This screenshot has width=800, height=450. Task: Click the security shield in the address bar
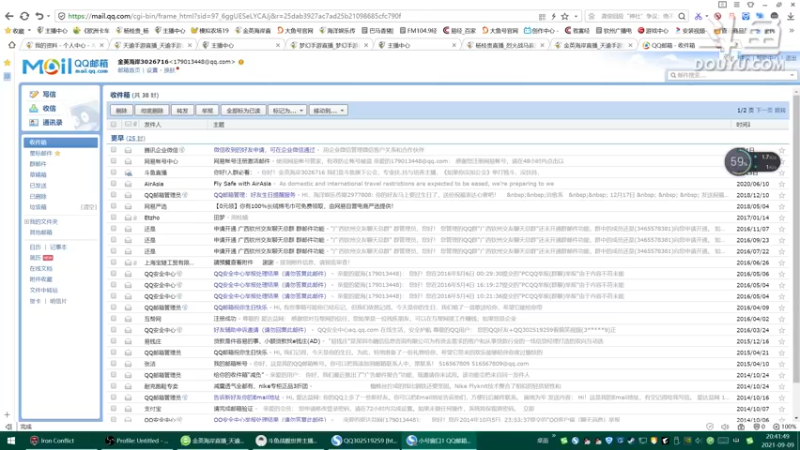[x=62, y=16]
